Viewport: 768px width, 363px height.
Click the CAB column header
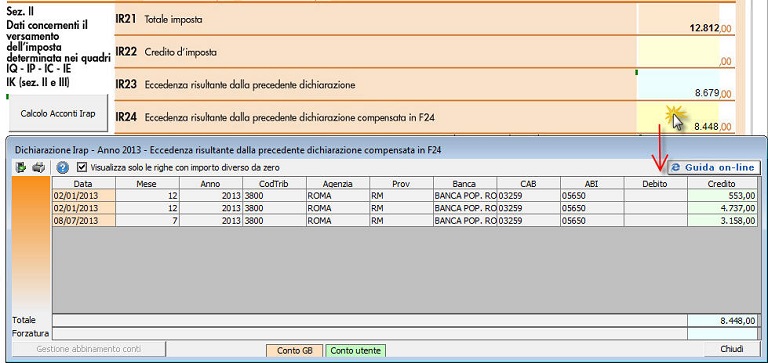(x=528, y=184)
